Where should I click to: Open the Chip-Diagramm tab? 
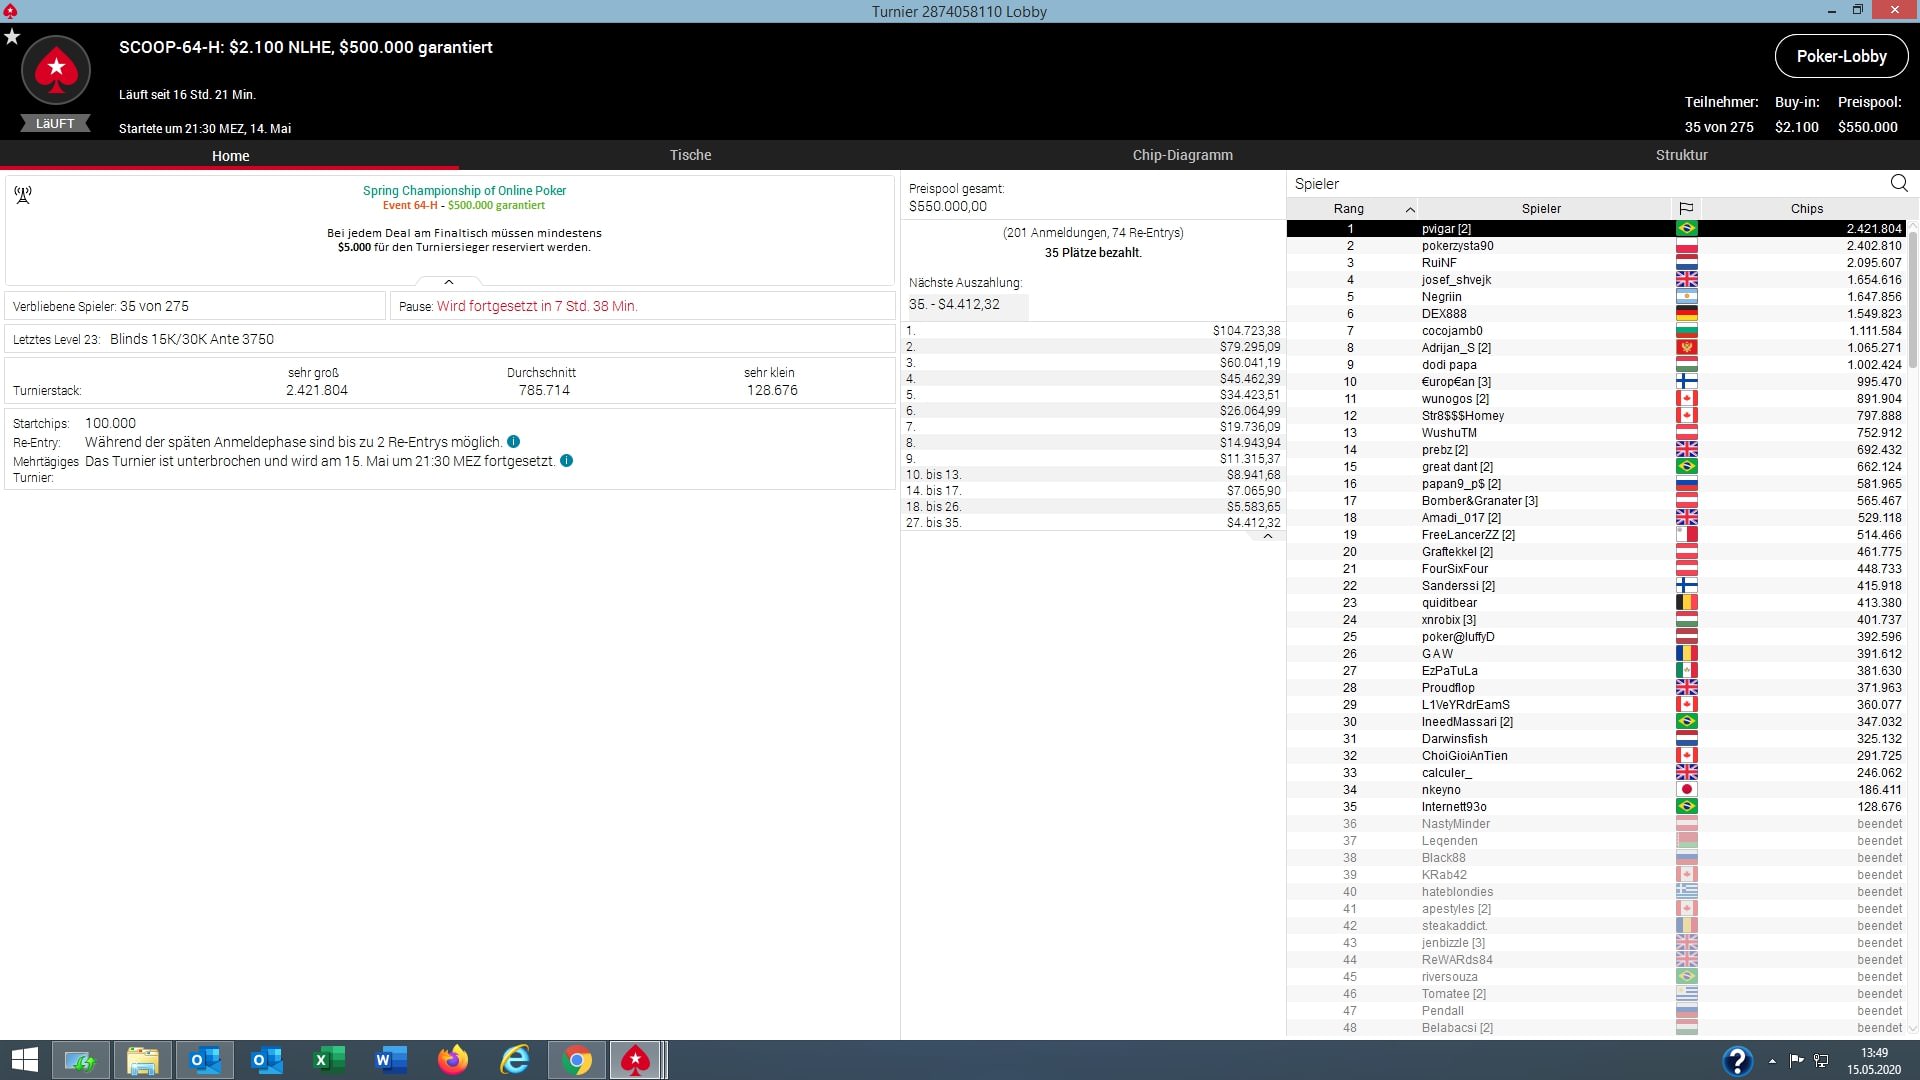[x=1182, y=155]
